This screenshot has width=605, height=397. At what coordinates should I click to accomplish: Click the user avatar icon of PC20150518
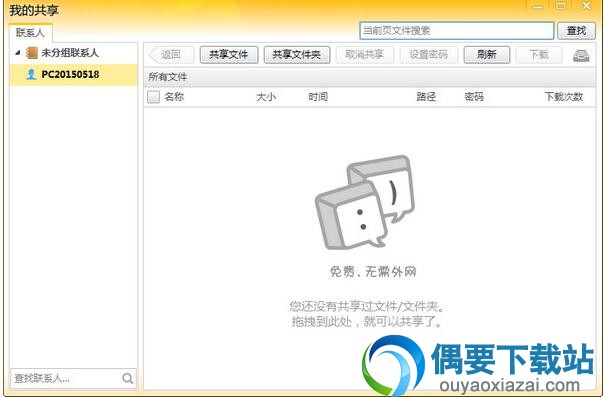click(x=31, y=74)
